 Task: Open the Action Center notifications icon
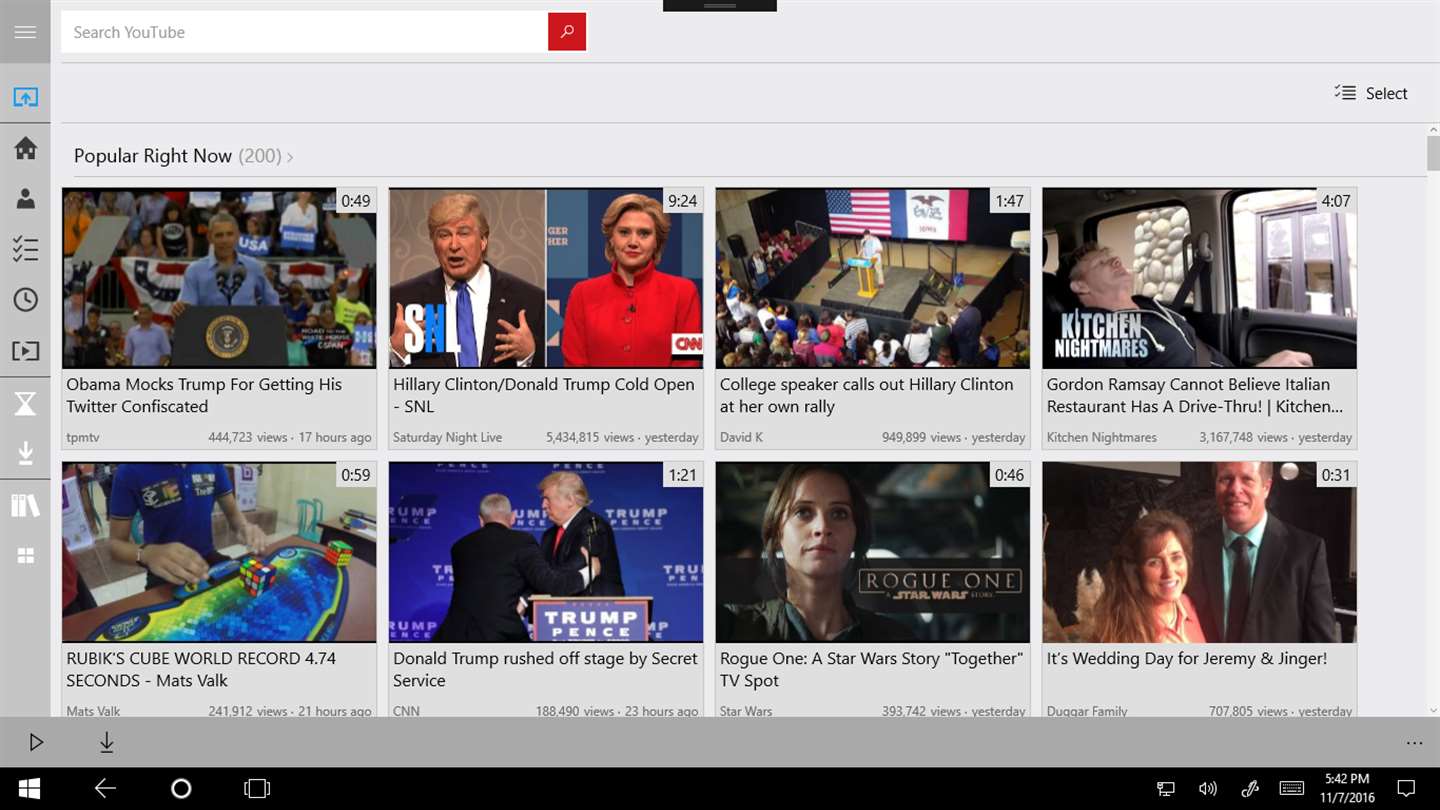point(1406,789)
